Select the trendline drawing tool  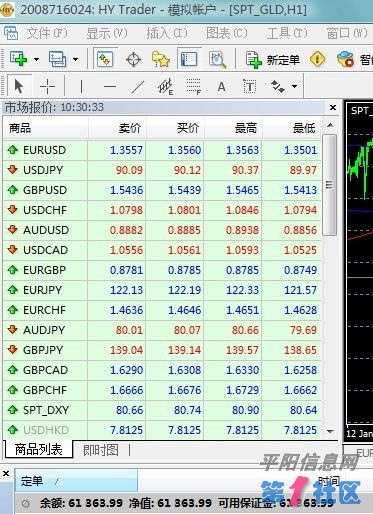click(x=138, y=87)
